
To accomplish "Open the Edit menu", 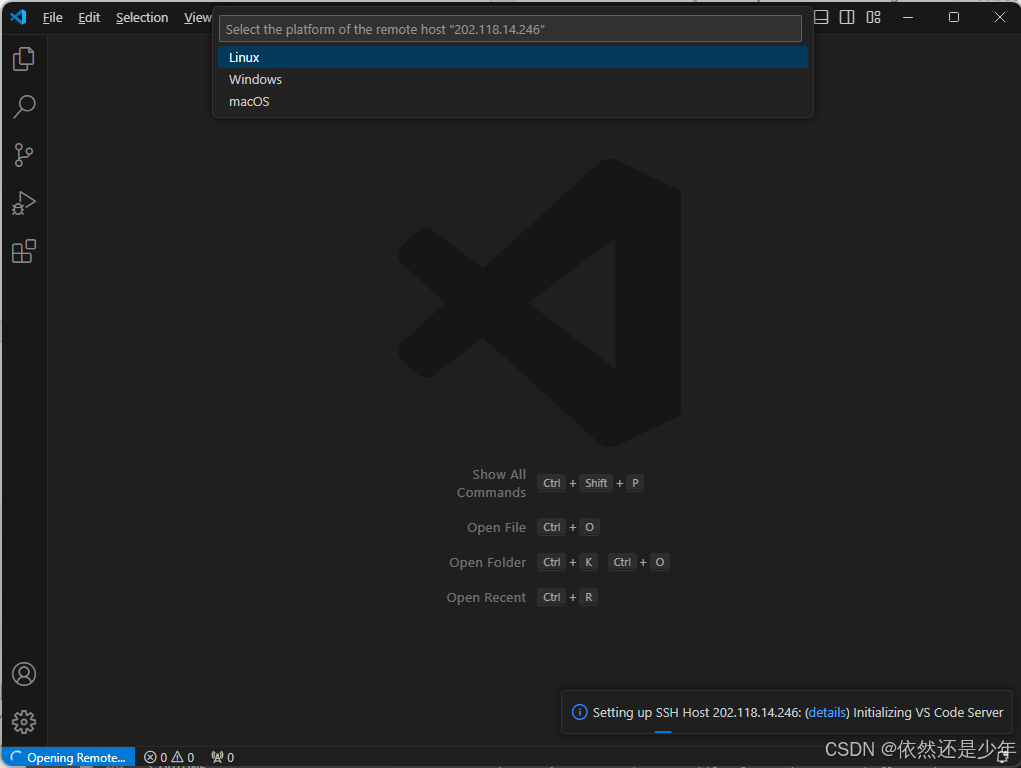I will pos(89,18).
